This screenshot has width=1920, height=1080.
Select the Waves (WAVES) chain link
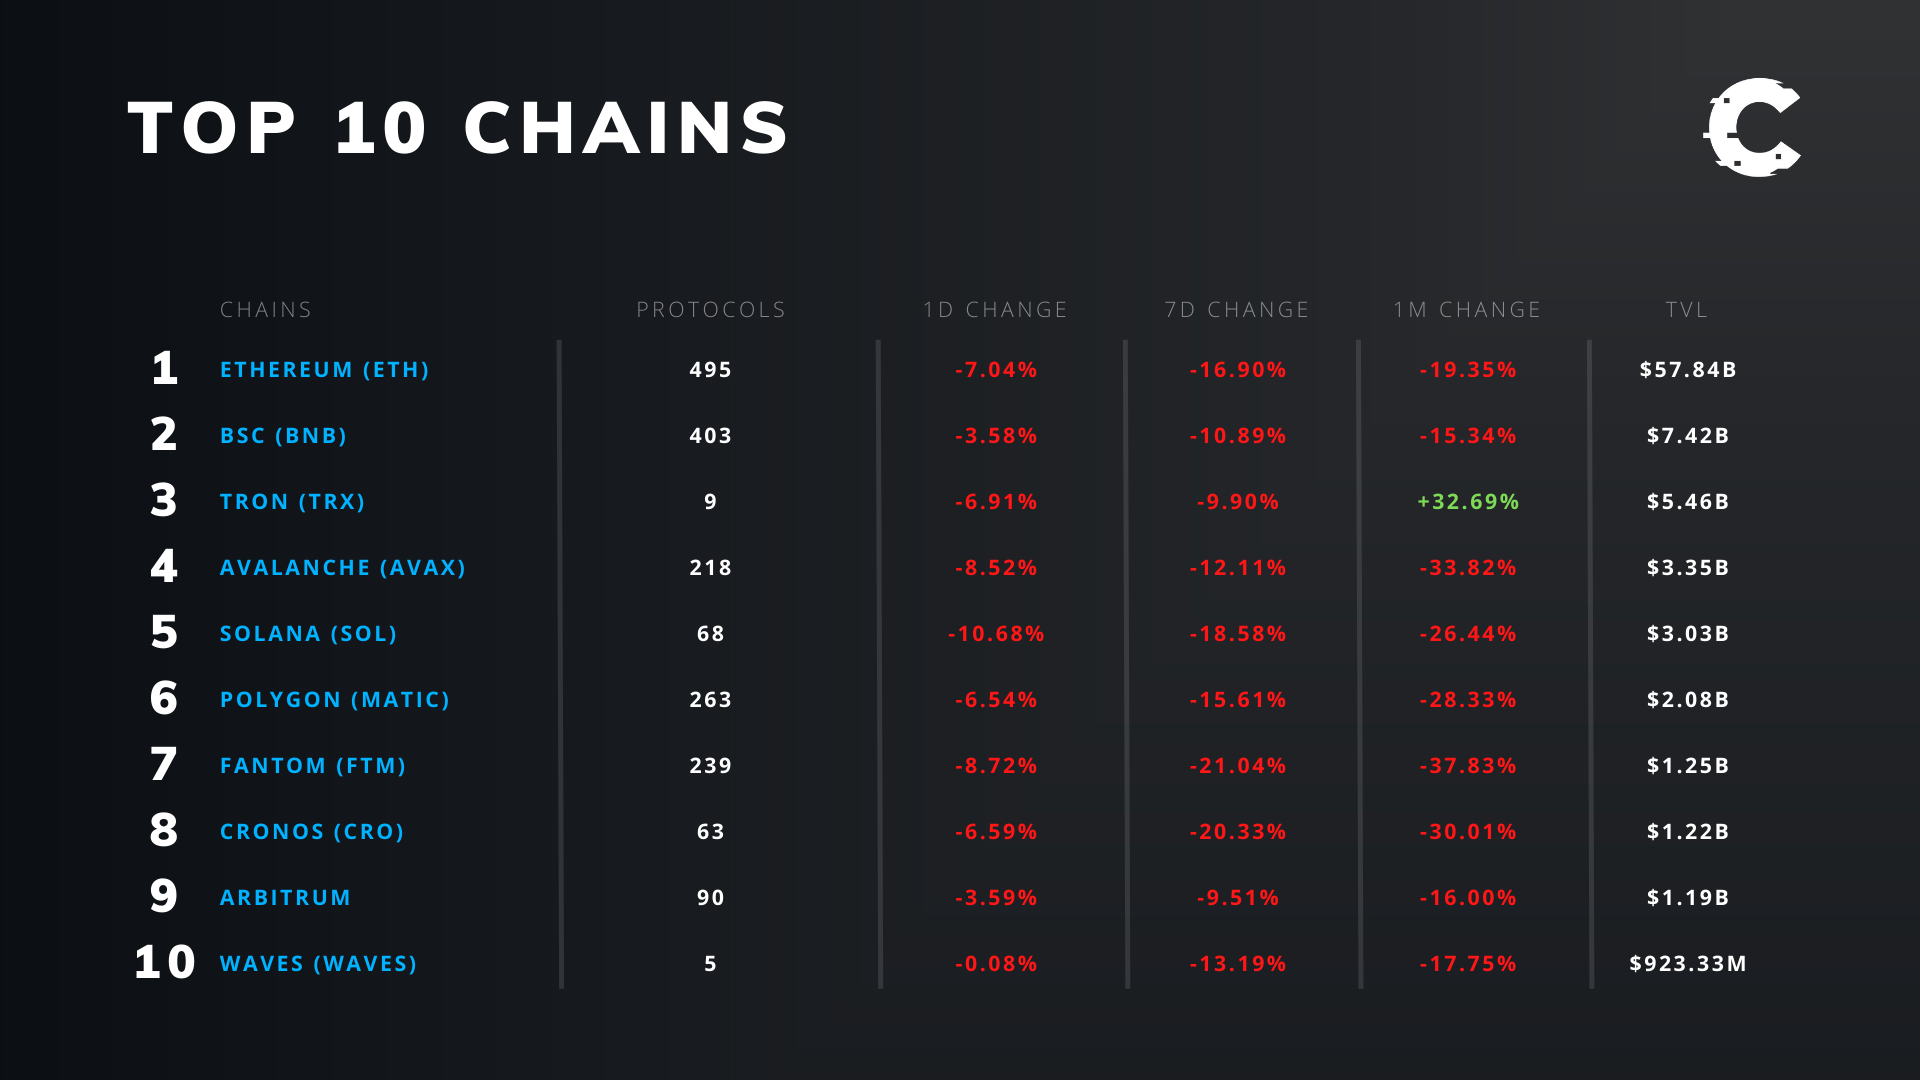[318, 964]
